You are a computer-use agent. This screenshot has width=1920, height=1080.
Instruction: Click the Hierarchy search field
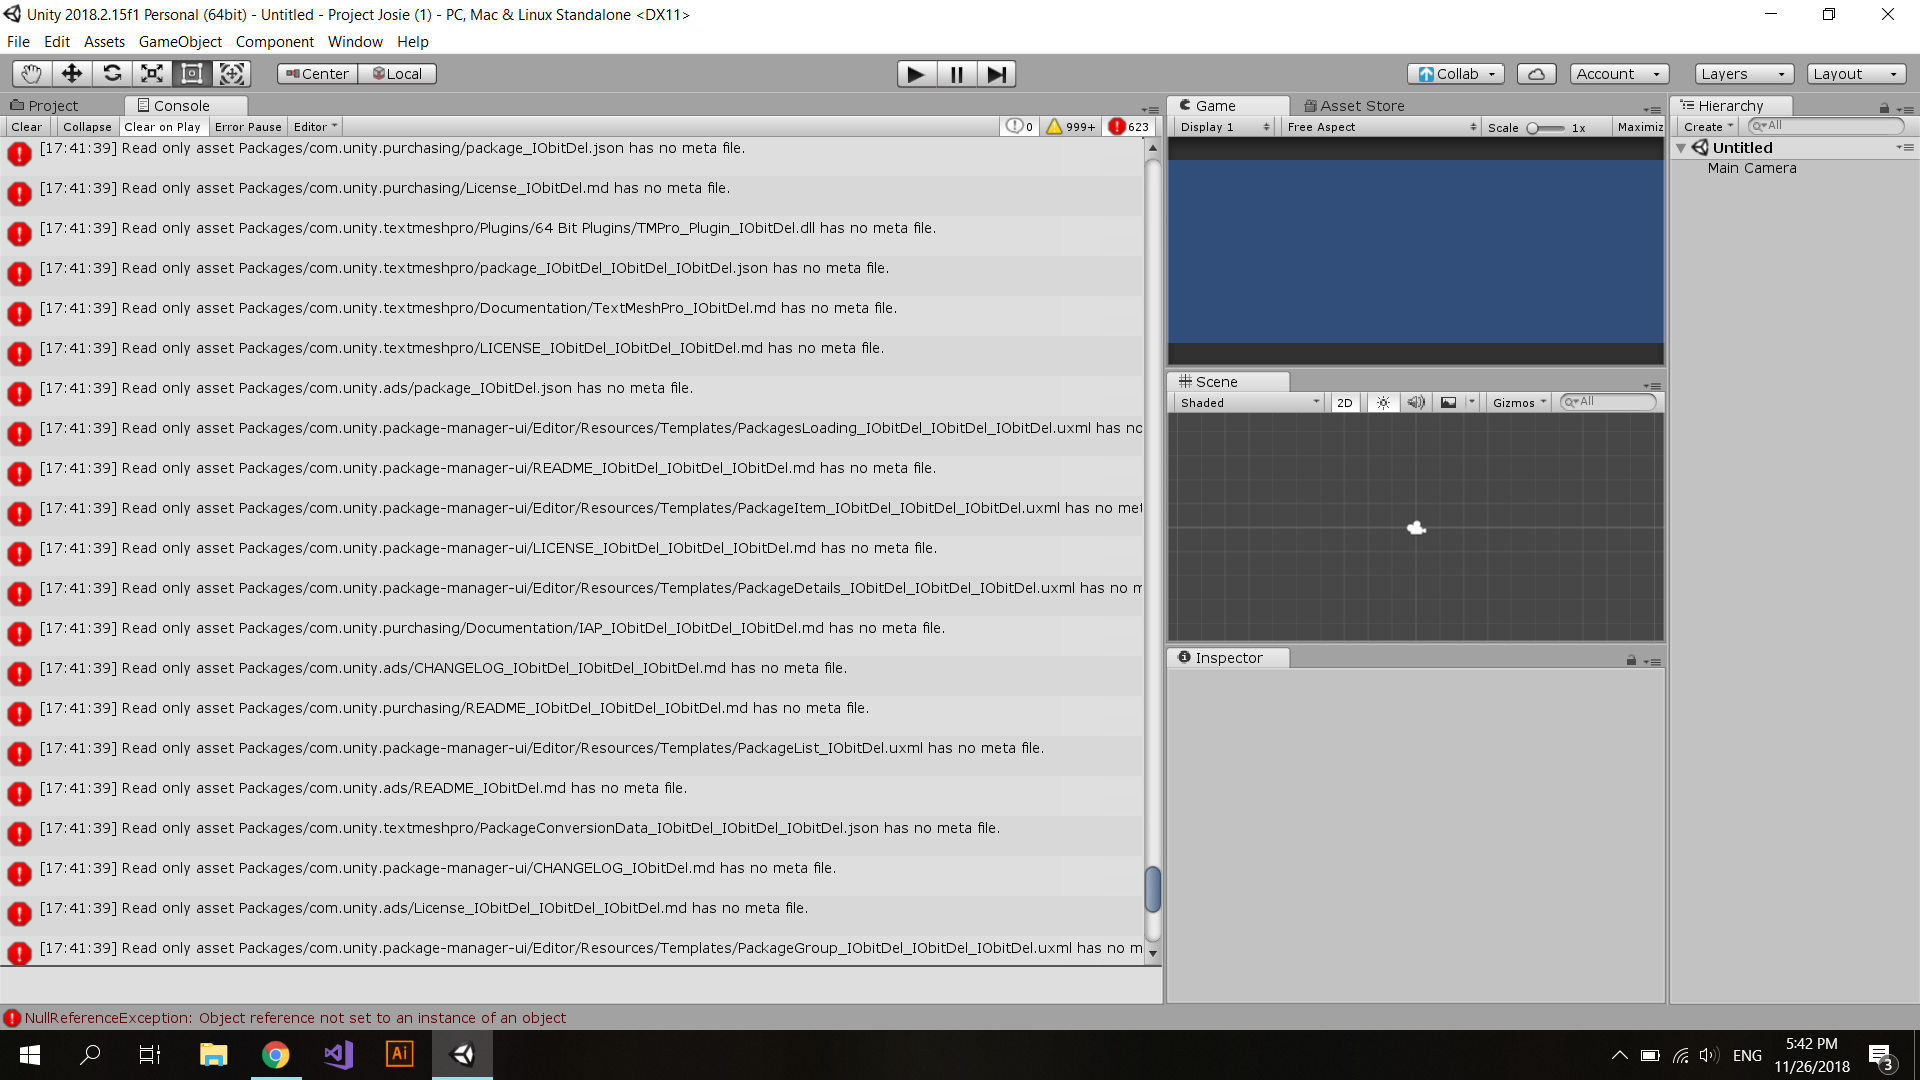[x=1826, y=126]
